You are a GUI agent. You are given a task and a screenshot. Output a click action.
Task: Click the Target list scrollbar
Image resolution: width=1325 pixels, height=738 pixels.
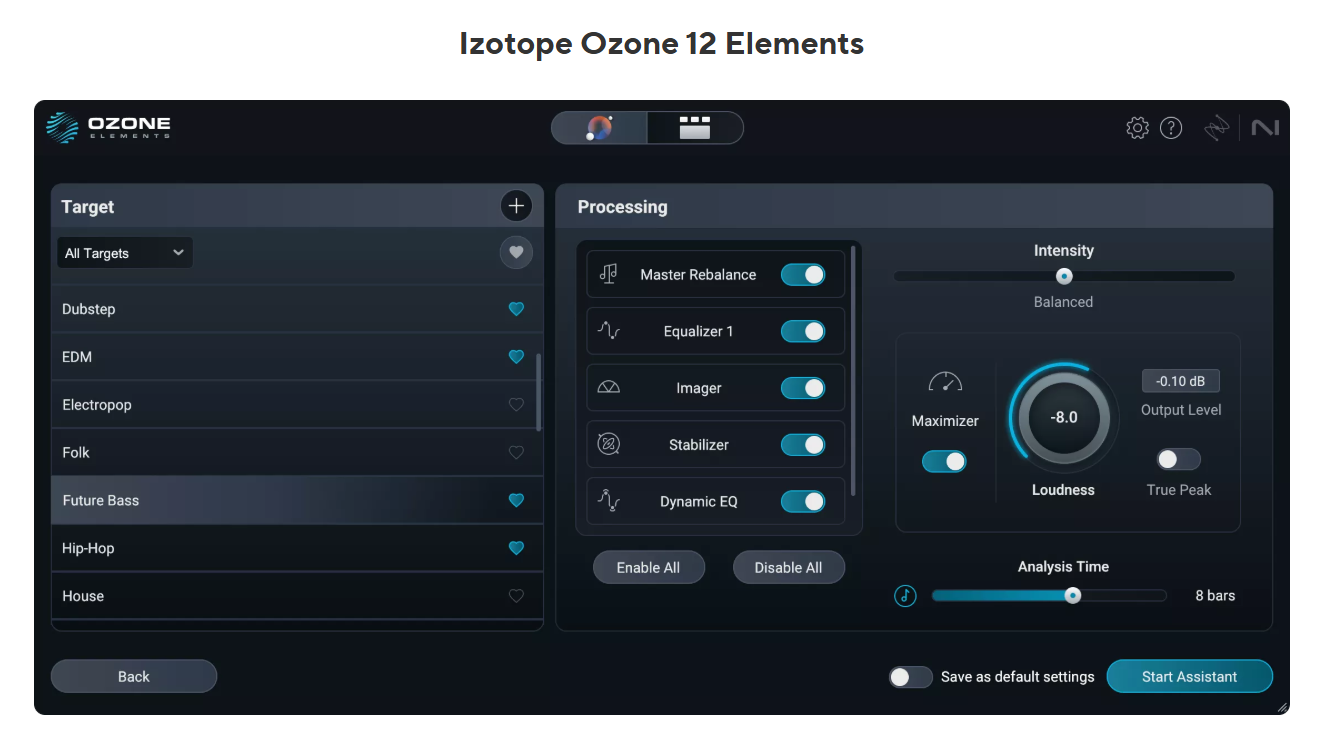(x=540, y=392)
